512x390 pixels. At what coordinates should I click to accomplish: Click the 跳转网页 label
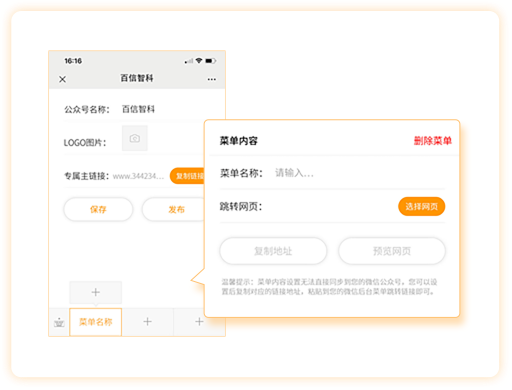(241, 207)
